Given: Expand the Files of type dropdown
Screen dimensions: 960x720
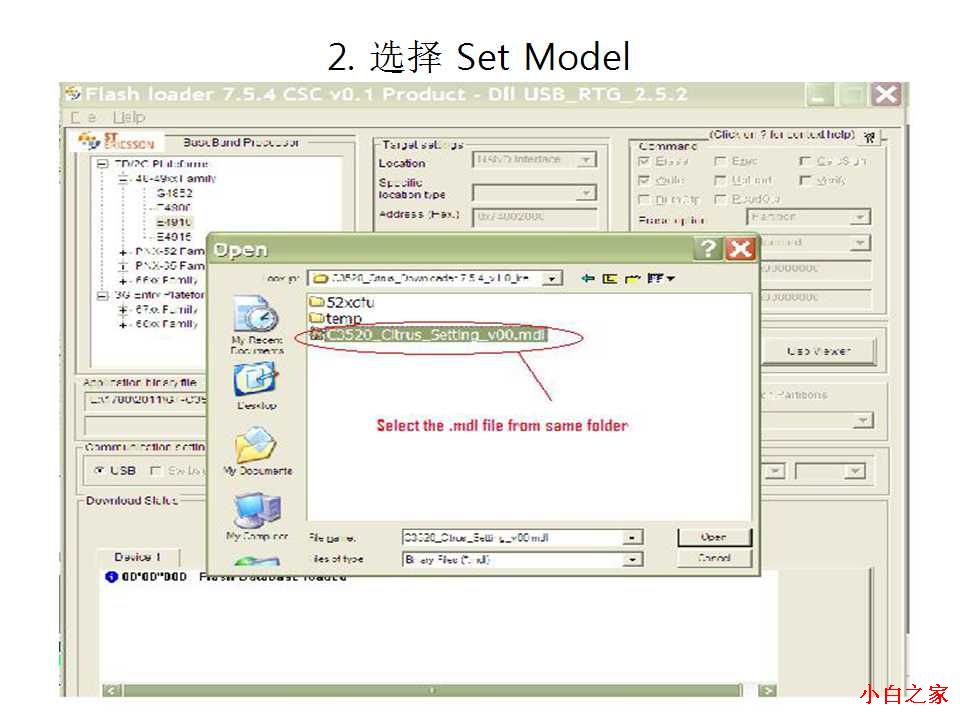Looking at the screenshot, I should pos(631,560).
